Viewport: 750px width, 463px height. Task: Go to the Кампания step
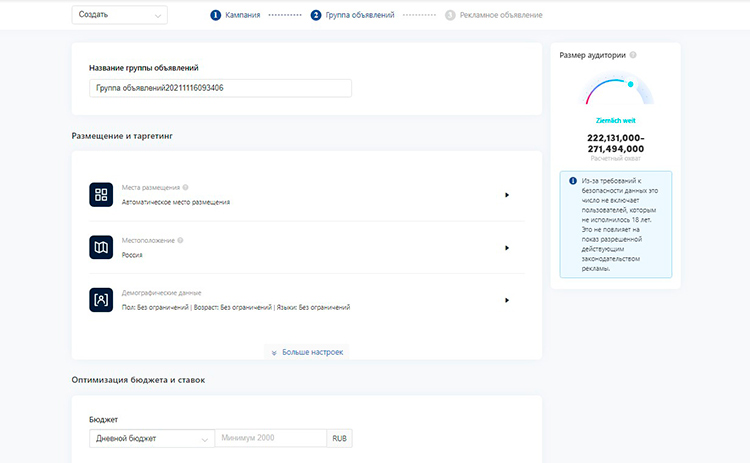click(236, 15)
